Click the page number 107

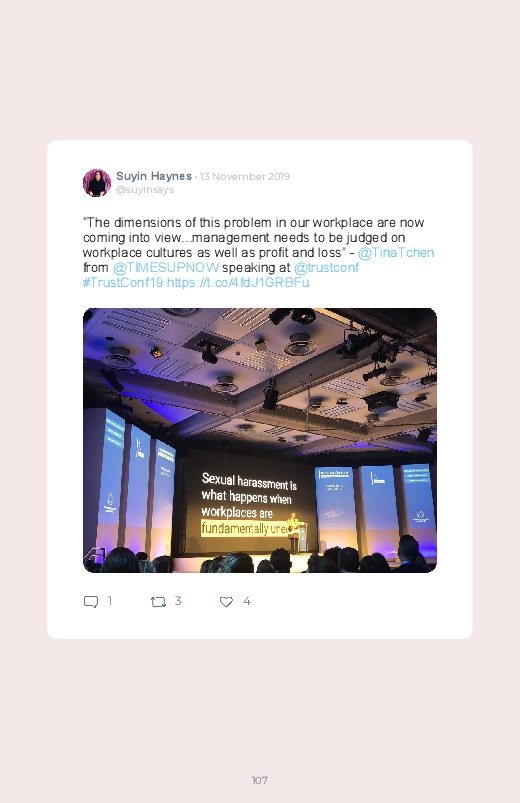(260, 780)
